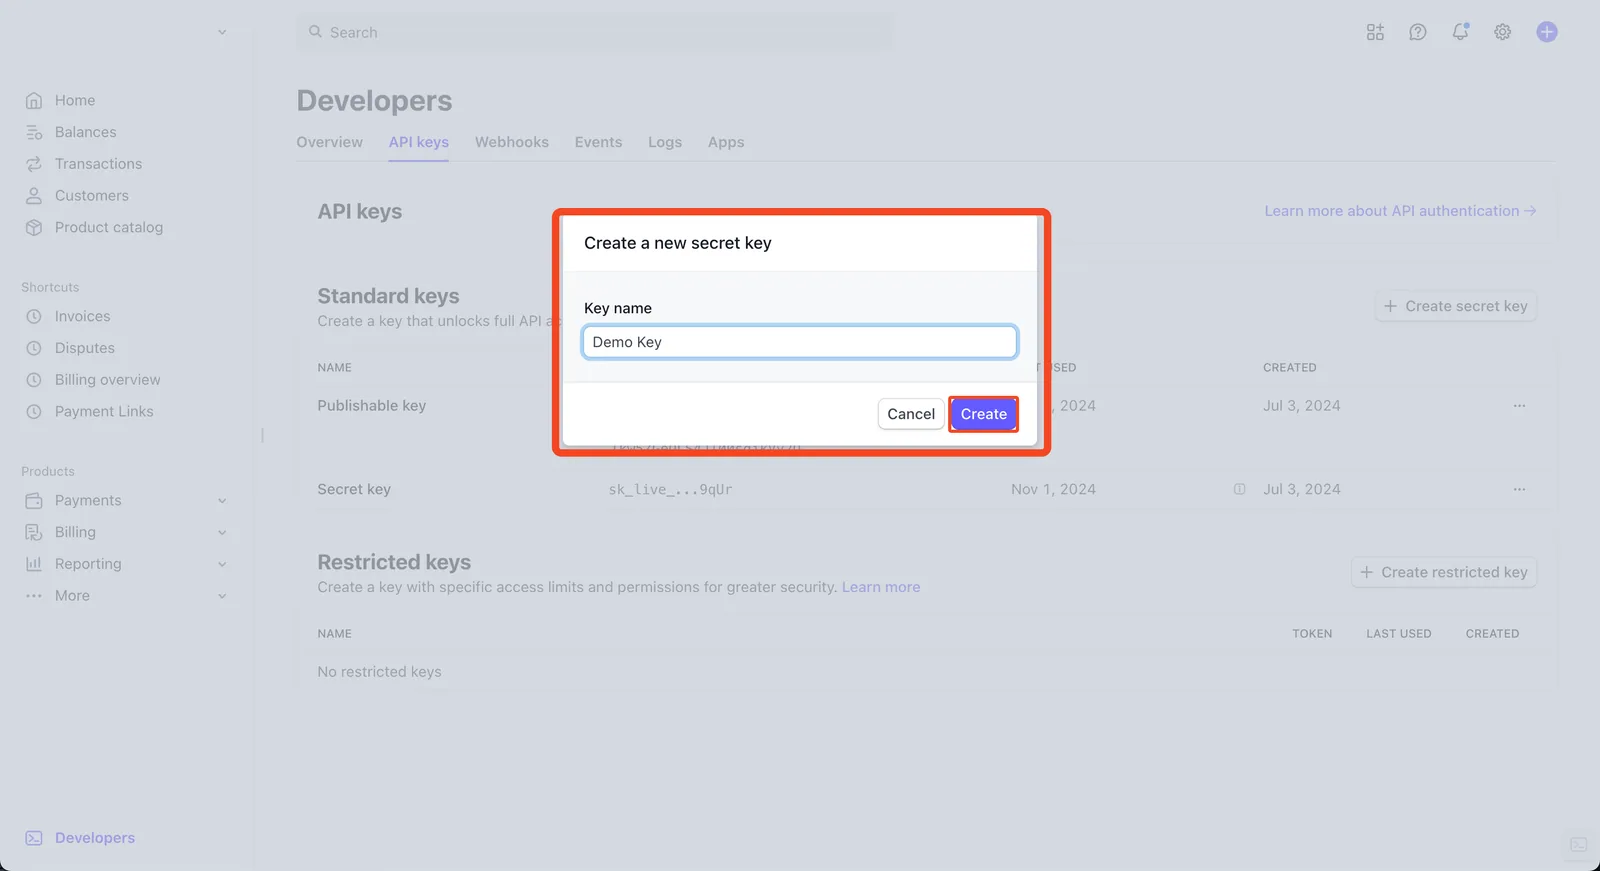Switch to the Webhooks tab
The image size is (1600, 871).
512,142
